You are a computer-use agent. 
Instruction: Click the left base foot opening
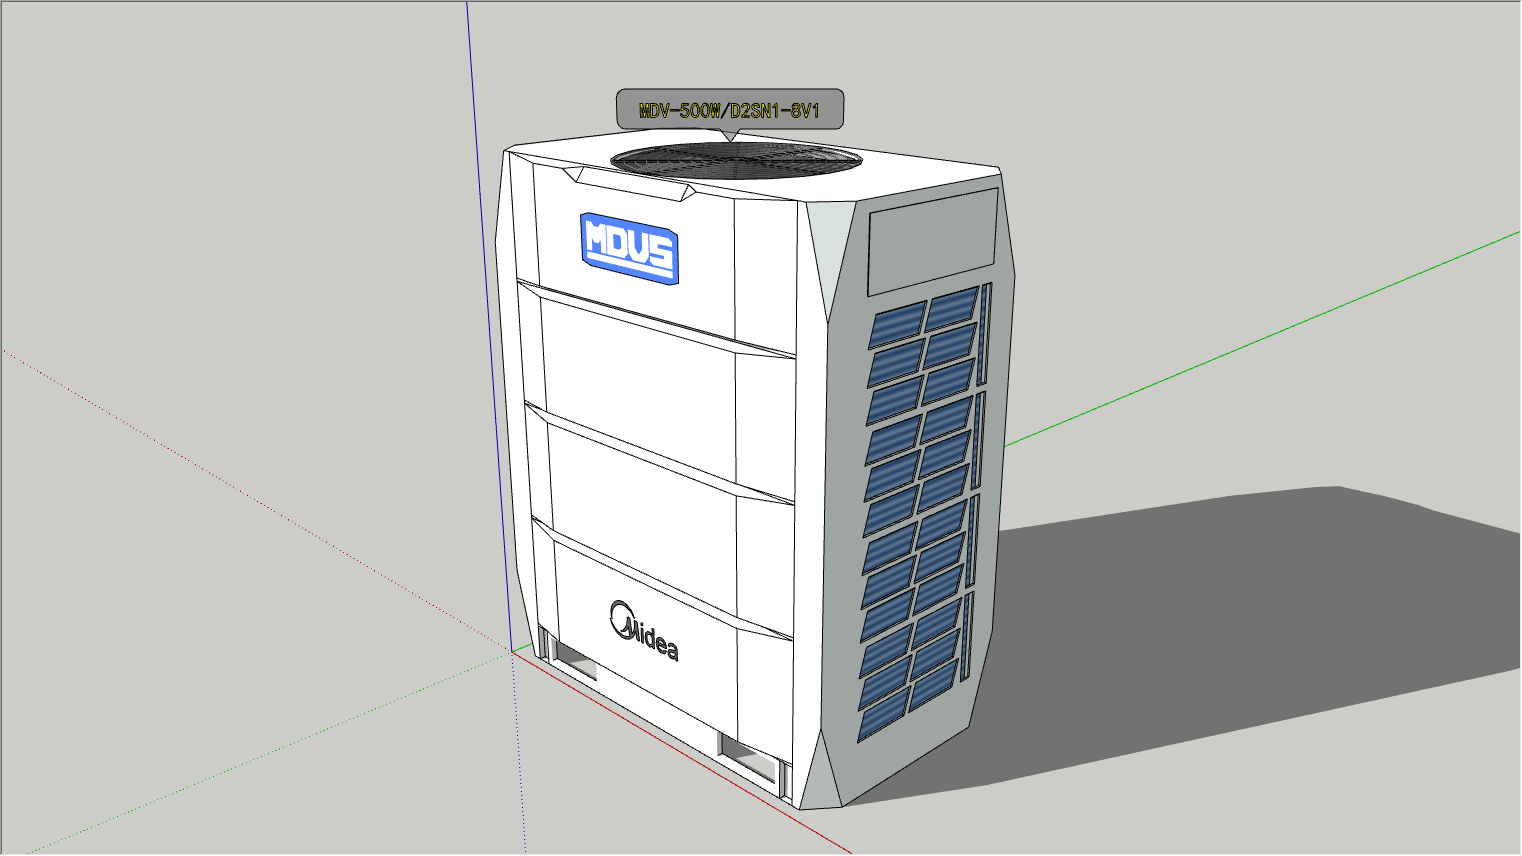573,658
